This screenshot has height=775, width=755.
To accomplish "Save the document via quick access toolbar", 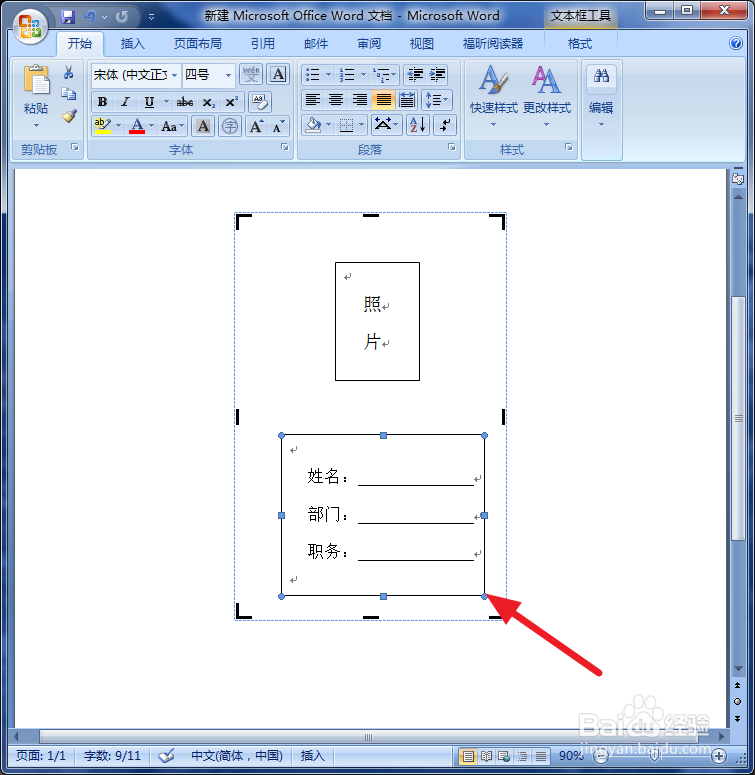I will pos(68,17).
